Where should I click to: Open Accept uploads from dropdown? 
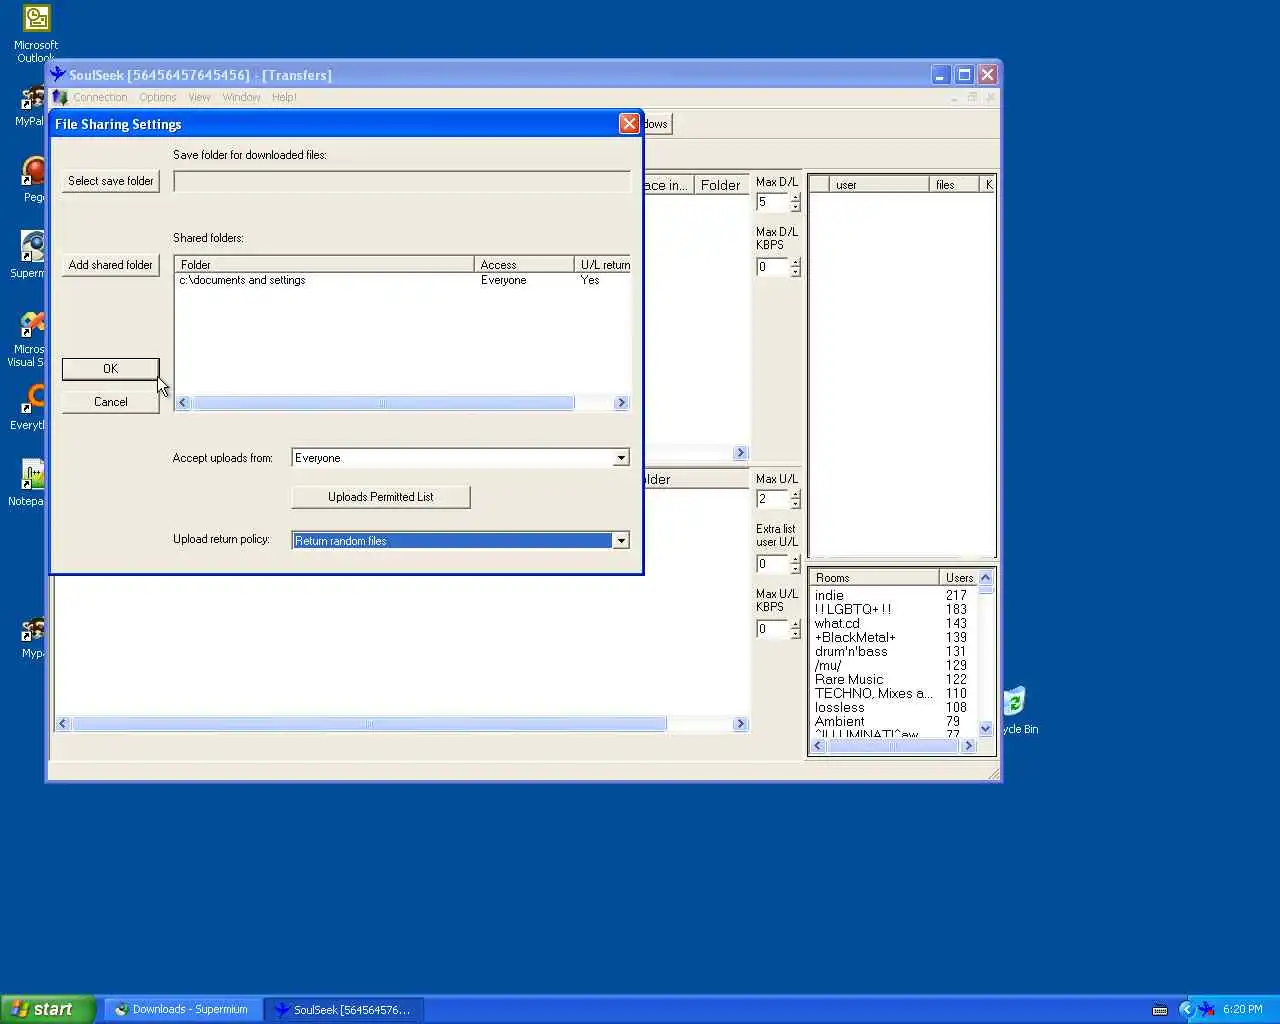[621, 458]
